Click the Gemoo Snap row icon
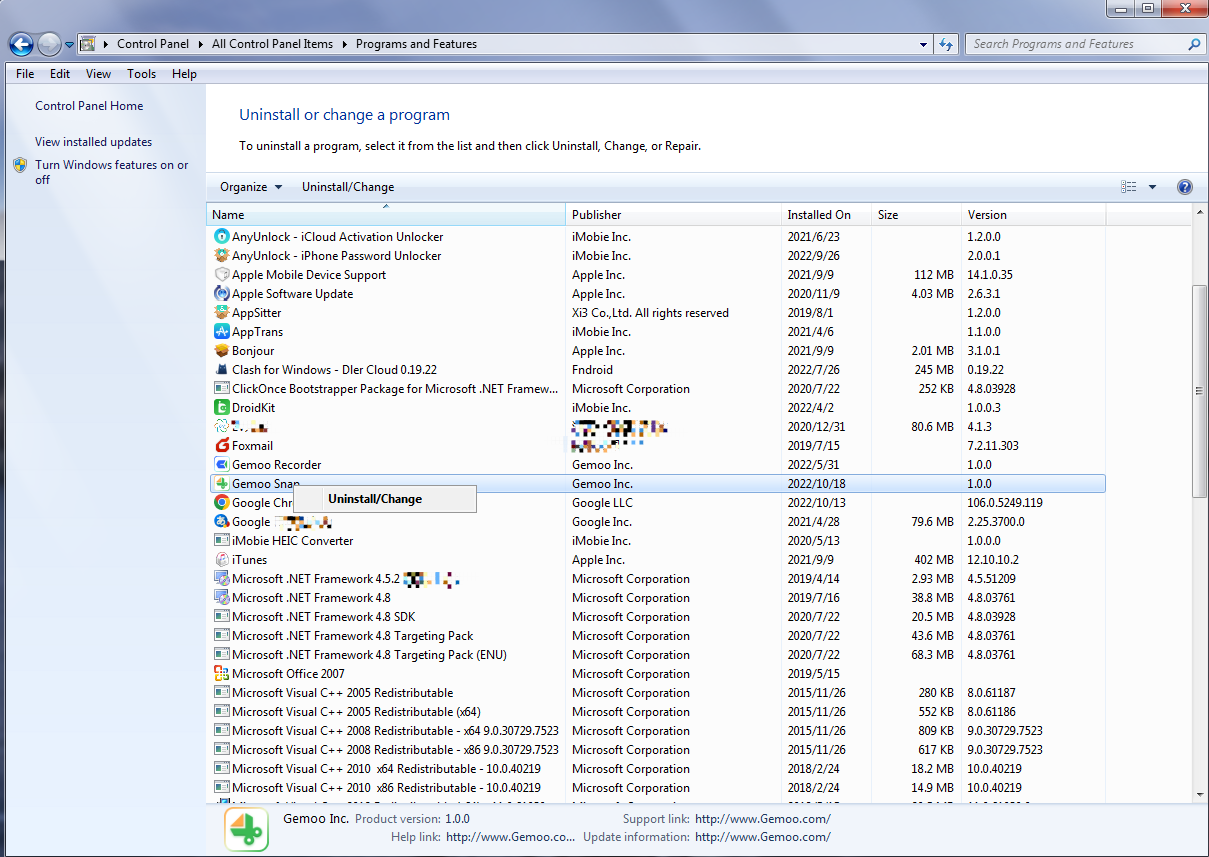This screenshot has width=1209, height=857. (x=222, y=484)
